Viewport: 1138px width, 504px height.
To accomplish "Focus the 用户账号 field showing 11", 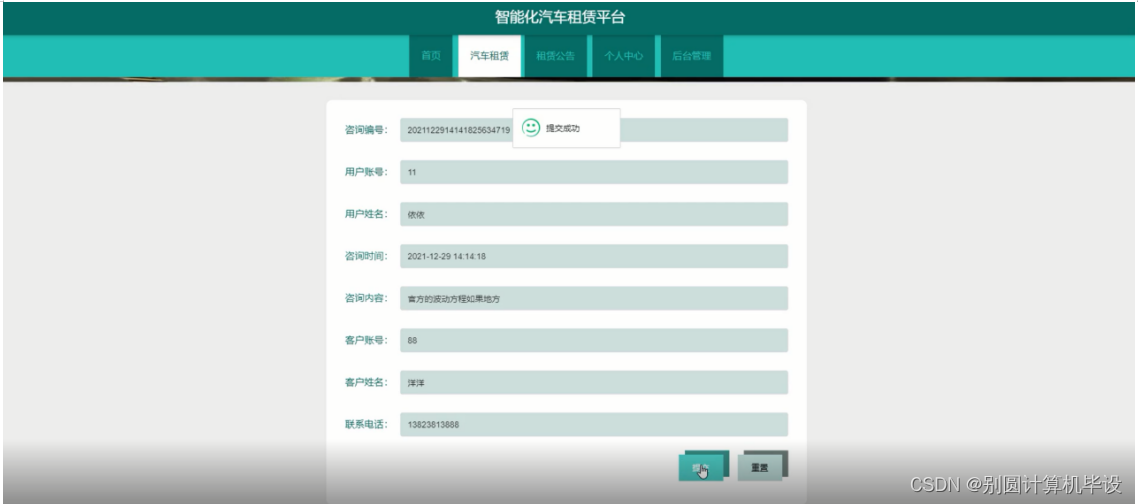I will 594,172.
